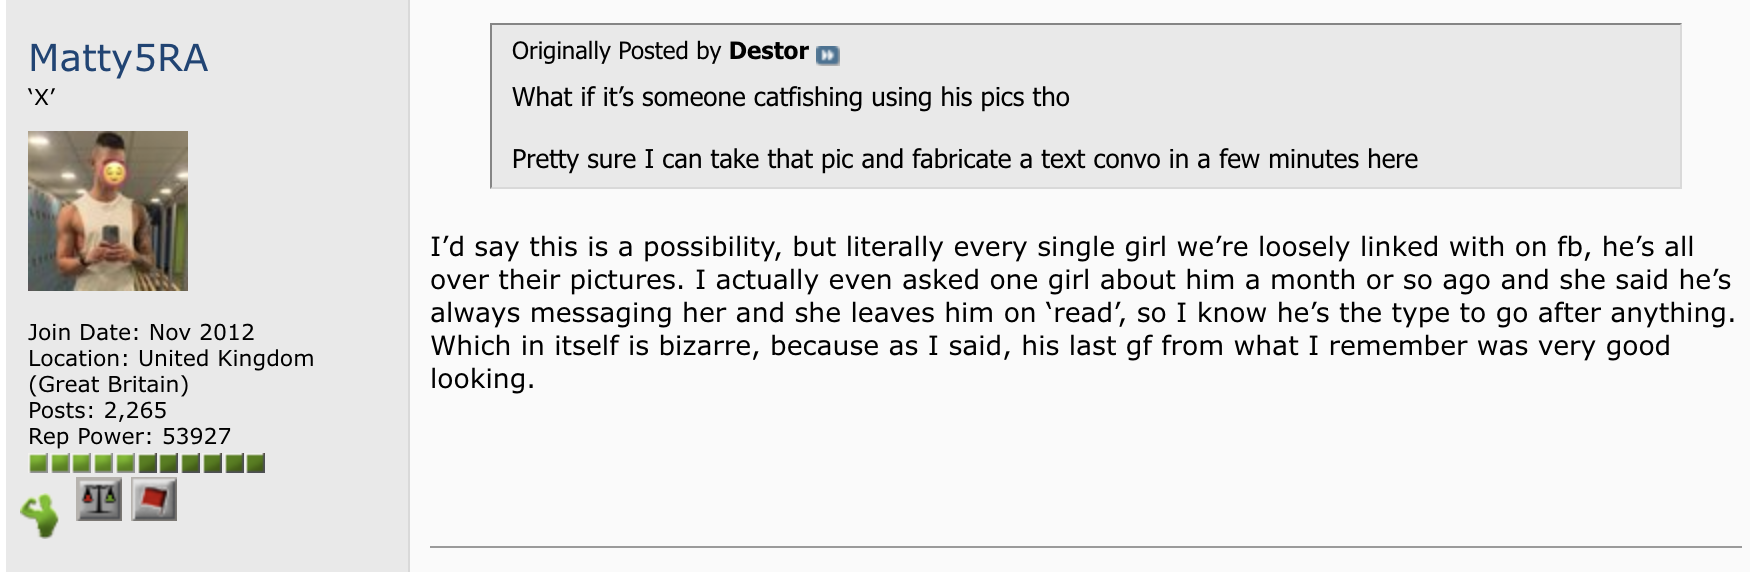The width and height of the screenshot is (1750, 572).
Task: Click the quoted line about fabricating a text convo
Action: click(x=964, y=159)
